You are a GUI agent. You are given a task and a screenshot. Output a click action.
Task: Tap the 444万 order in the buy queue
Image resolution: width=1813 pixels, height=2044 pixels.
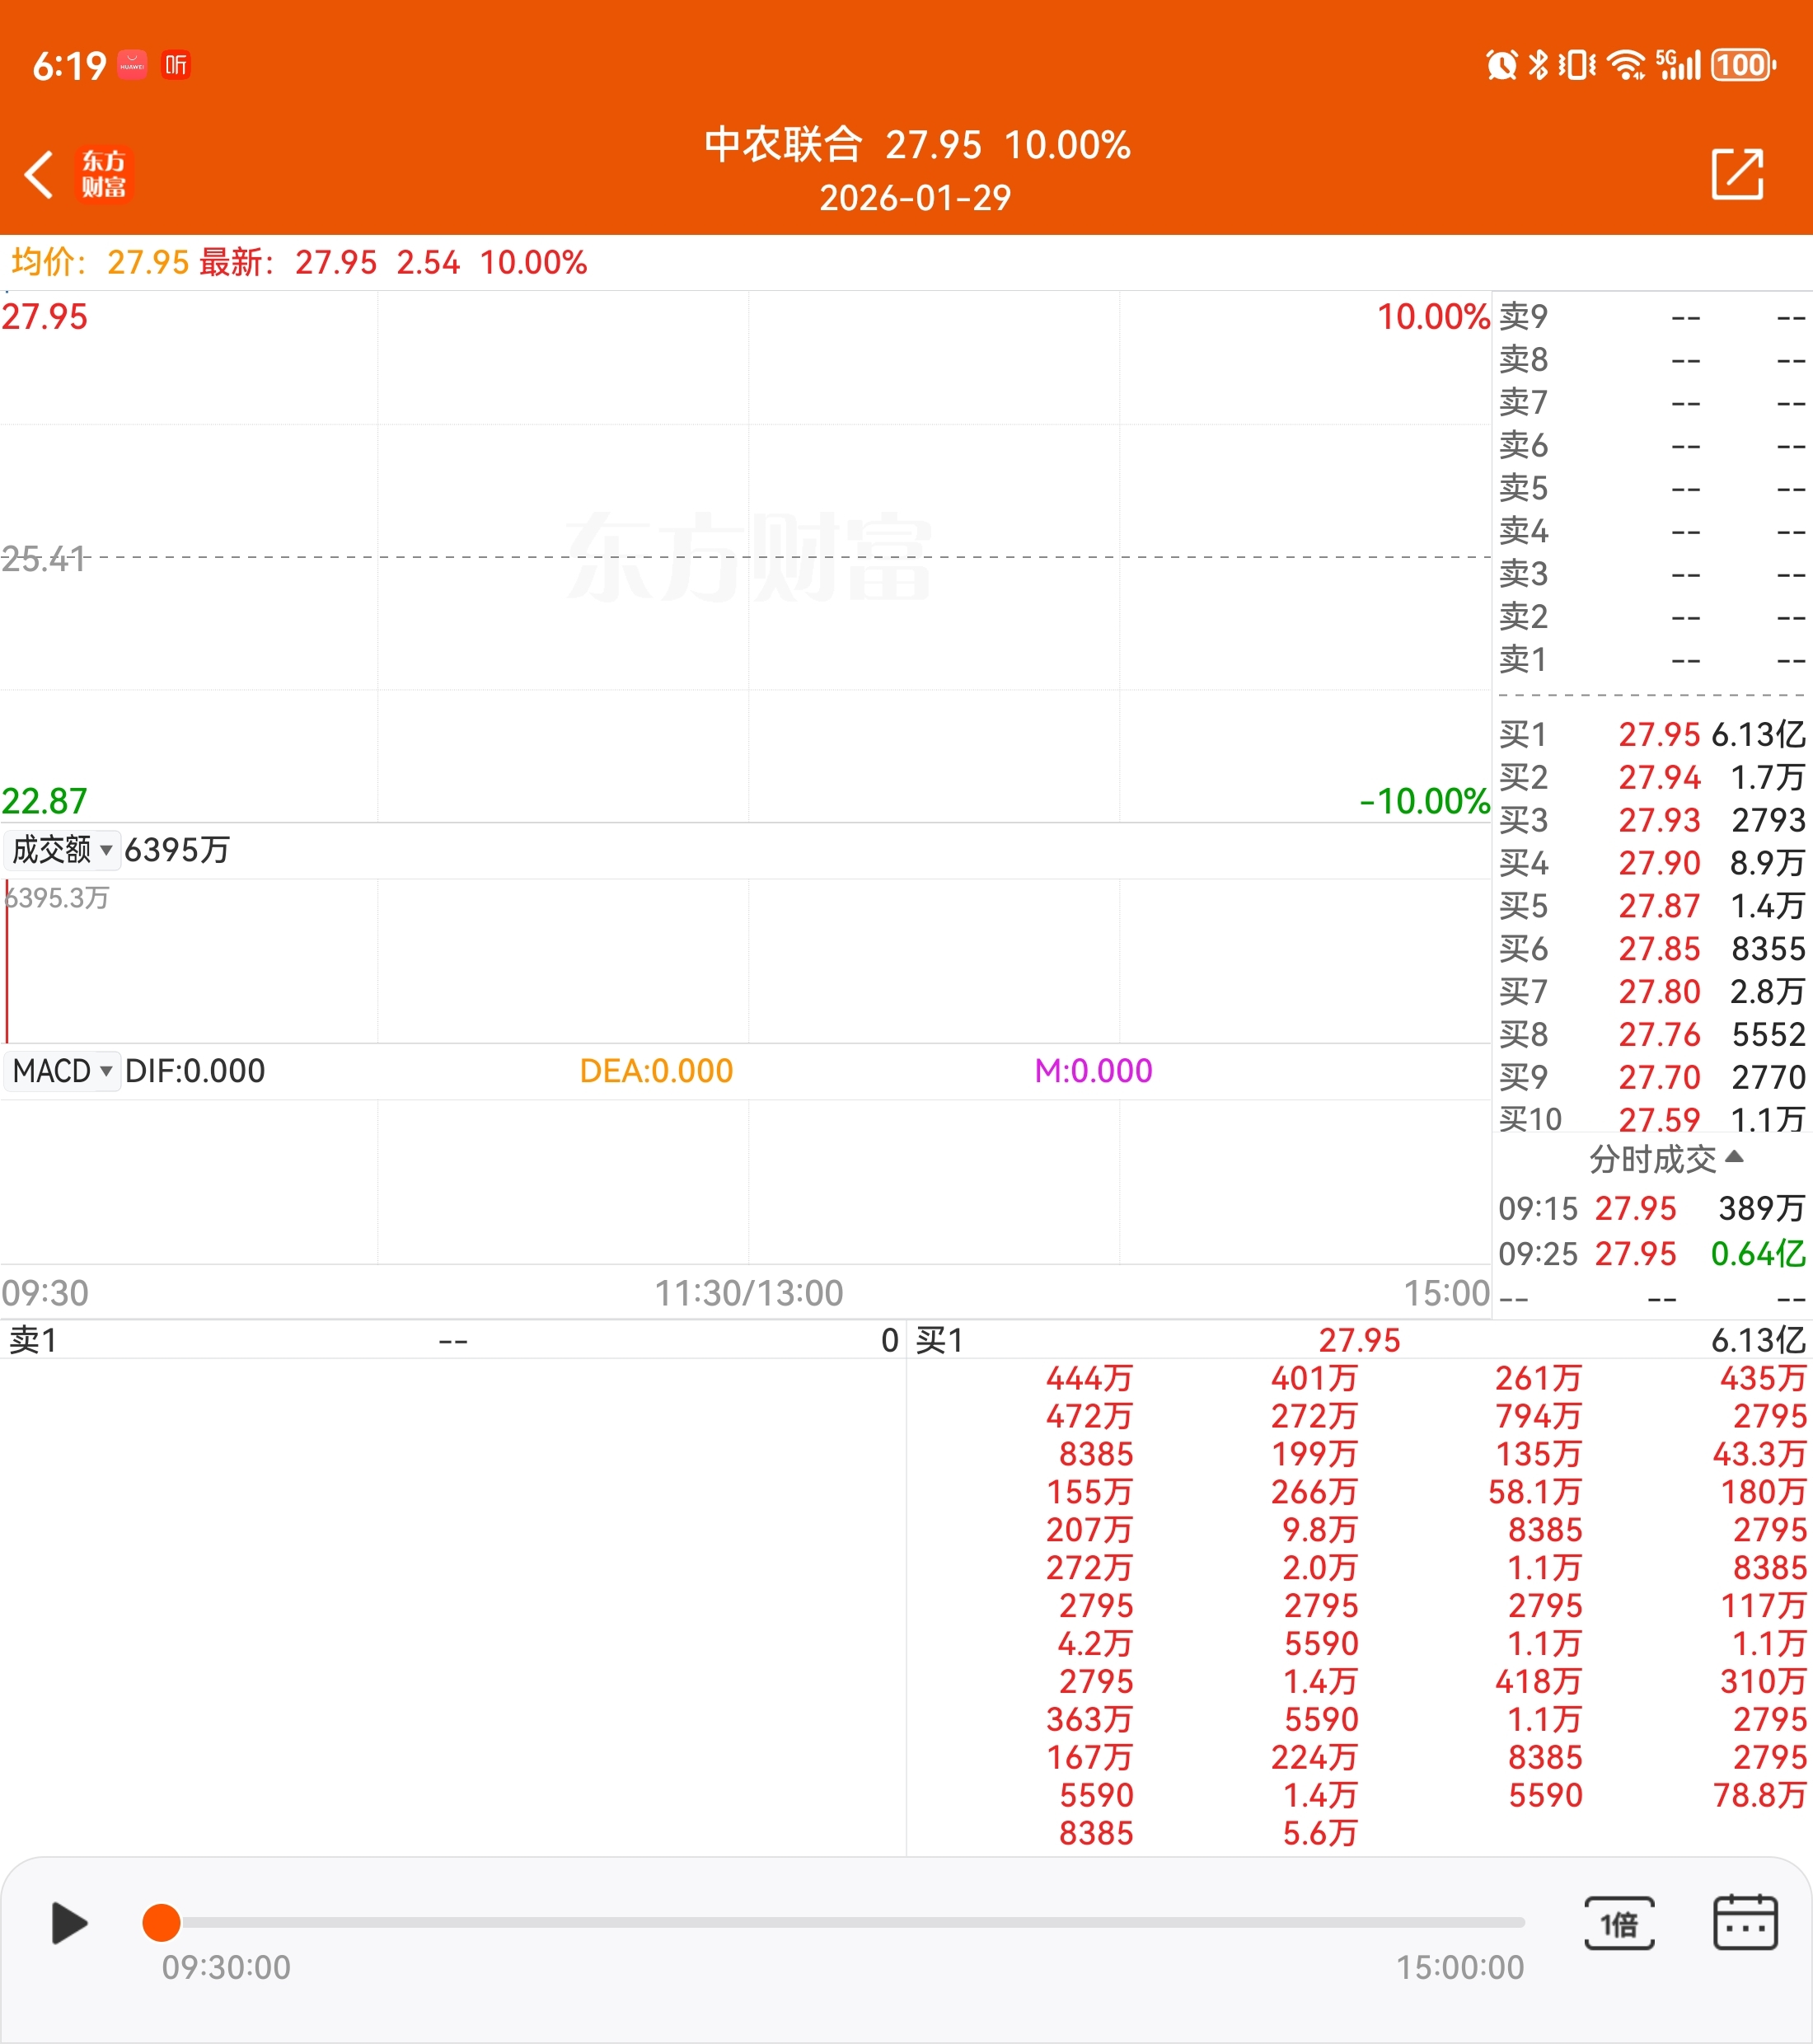1089,1379
